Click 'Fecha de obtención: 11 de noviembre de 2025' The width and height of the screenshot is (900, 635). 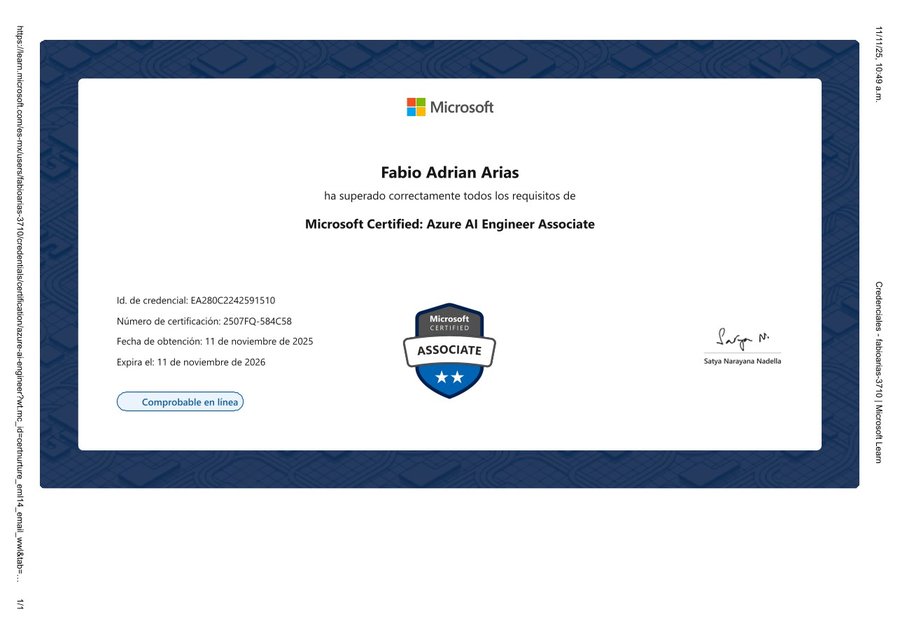pyautogui.click(x=215, y=341)
